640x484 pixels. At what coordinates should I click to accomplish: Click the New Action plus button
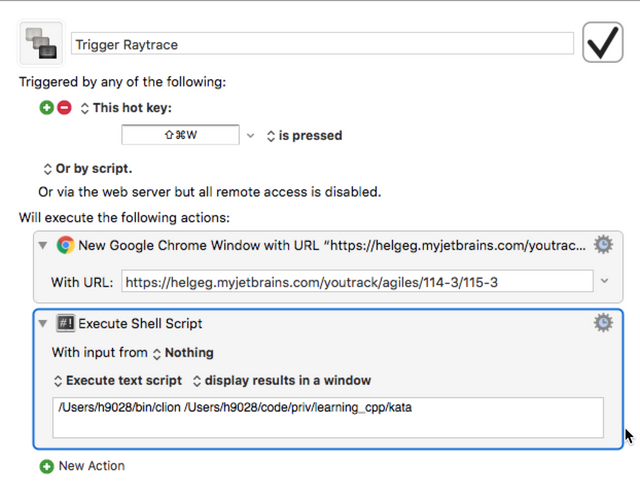pos(47,466)
